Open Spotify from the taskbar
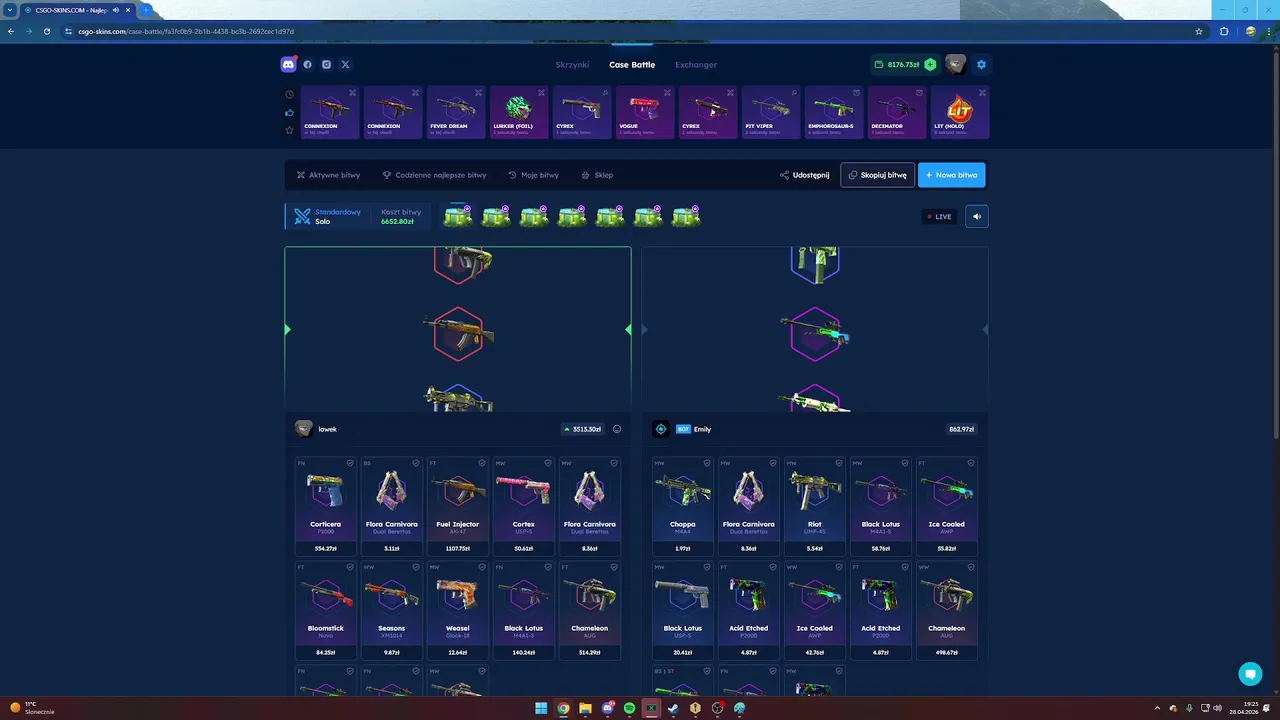The image size is (1280, 720). [629, 708]
